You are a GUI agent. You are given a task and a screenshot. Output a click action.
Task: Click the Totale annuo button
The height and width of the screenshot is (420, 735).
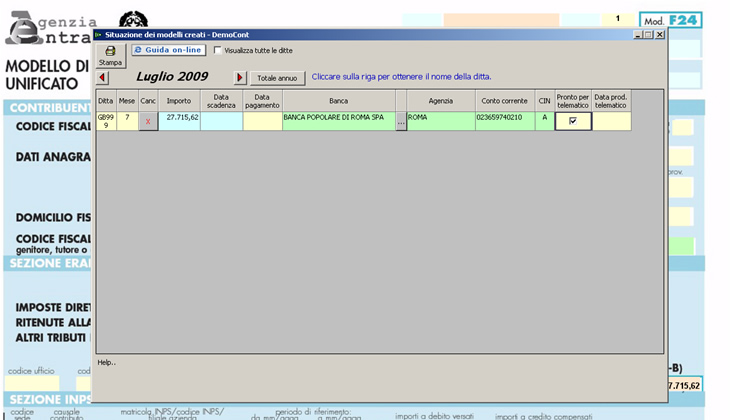point(277,77)
